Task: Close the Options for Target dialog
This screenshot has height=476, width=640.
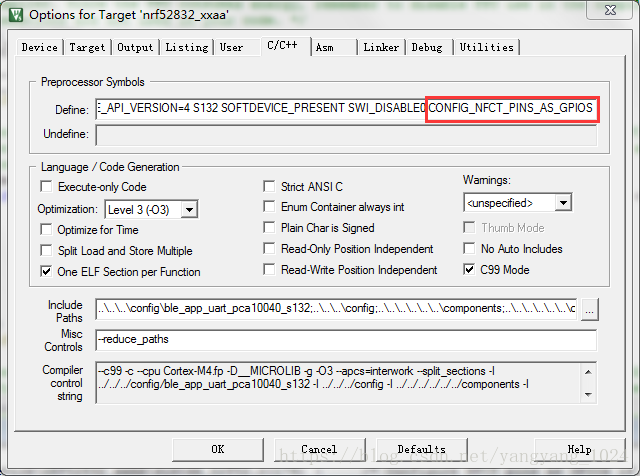Action: pyautogui.click(x=610, y=10)
